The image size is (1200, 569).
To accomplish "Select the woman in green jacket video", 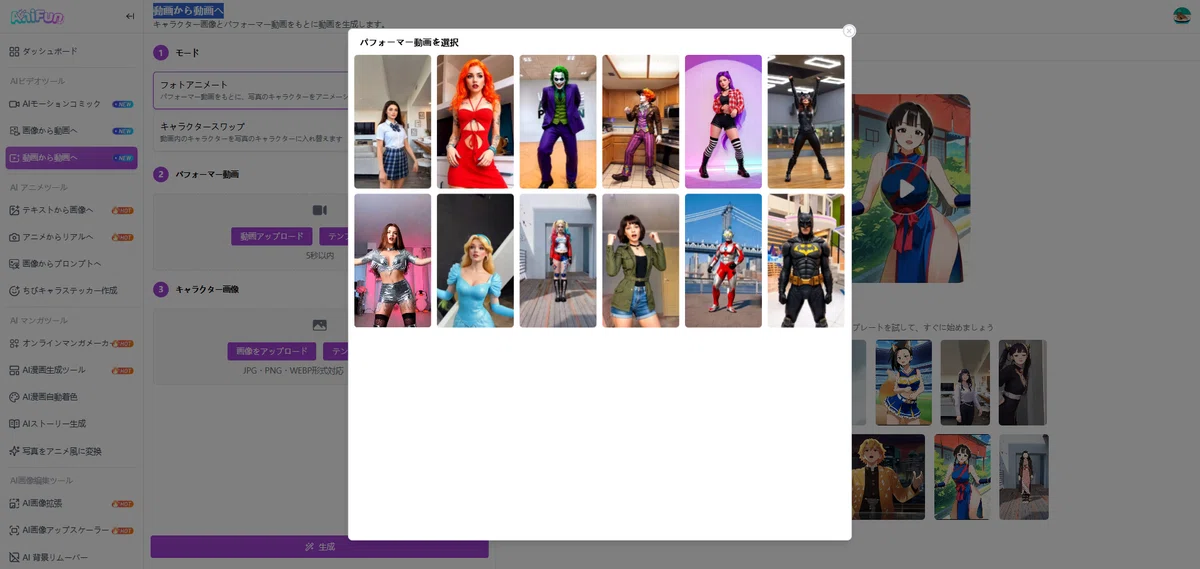I will coord(641,260).
